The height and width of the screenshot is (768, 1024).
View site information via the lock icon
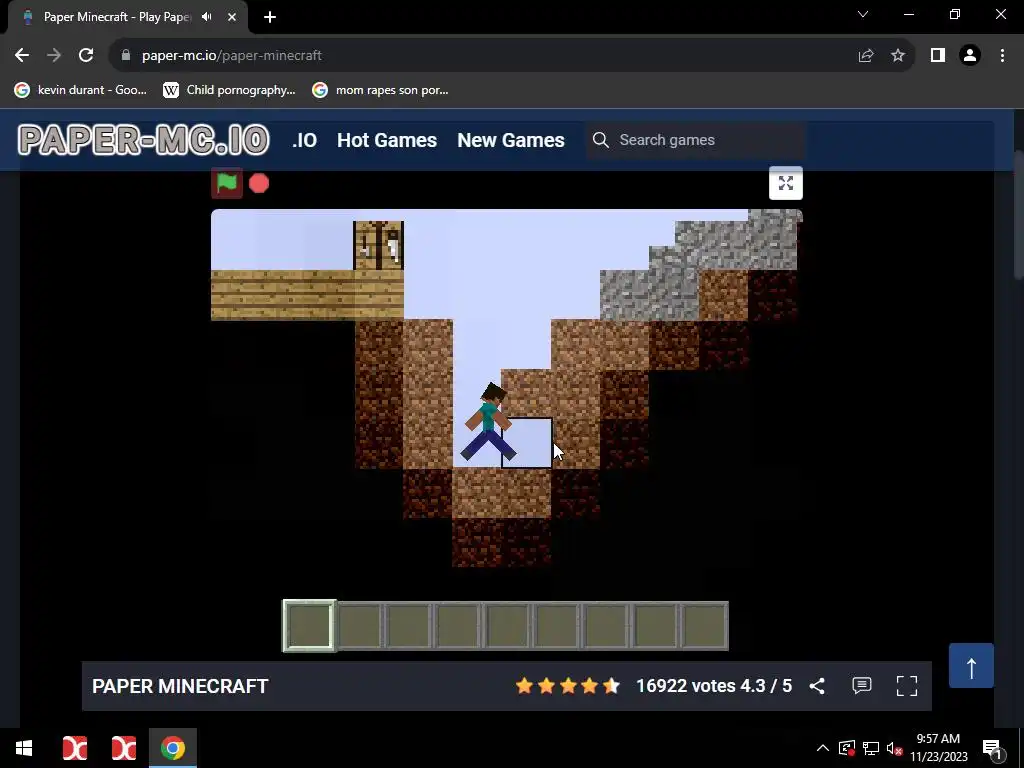126,56
